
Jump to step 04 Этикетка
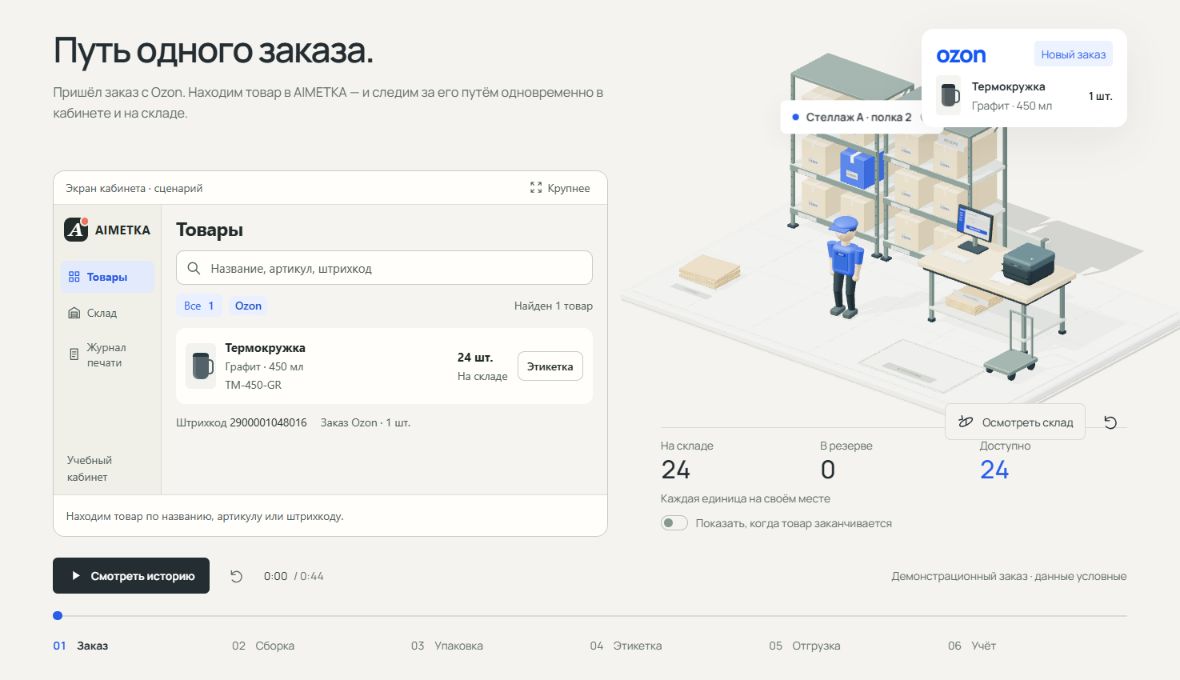pyautogui.click(x=626, y=645)
